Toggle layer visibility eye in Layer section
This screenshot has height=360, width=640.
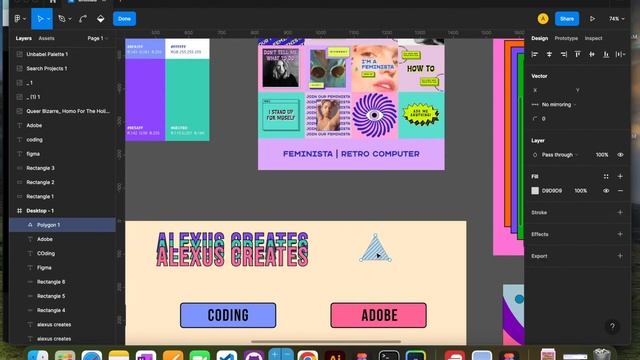(x=620, y=155)
